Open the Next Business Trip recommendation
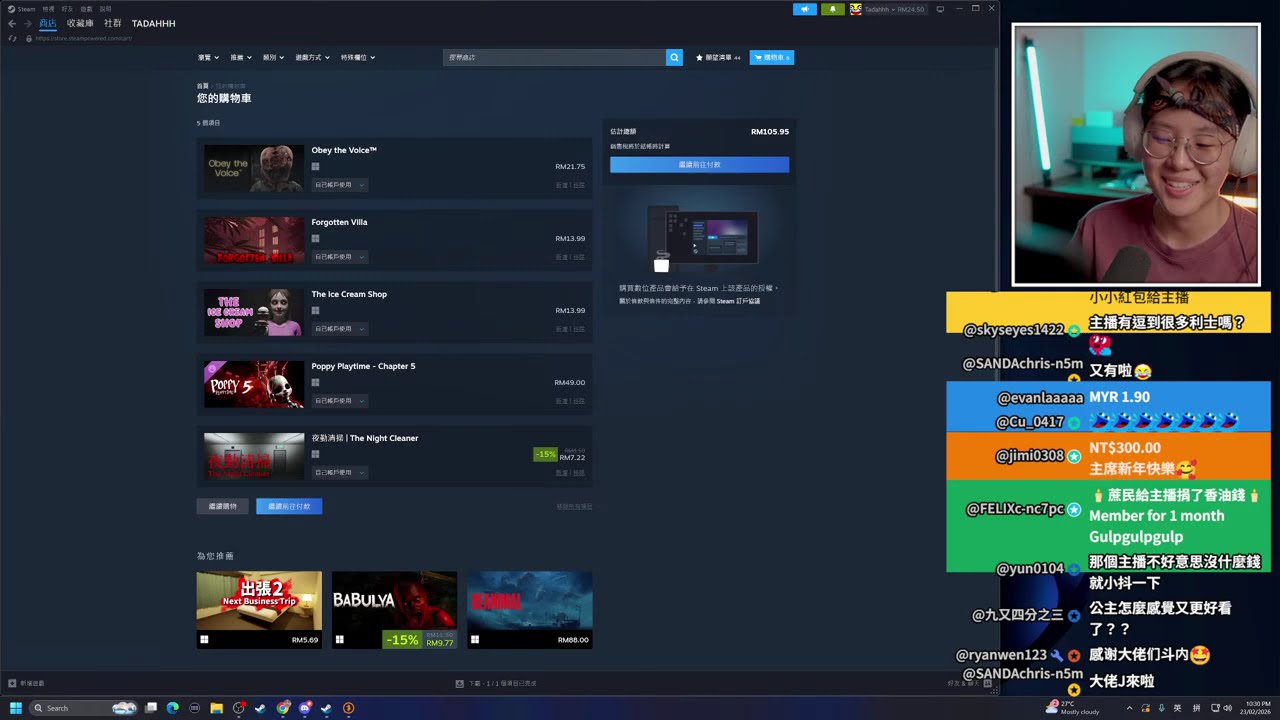This screenshot has width=1280, height=720. pos(259,610)
